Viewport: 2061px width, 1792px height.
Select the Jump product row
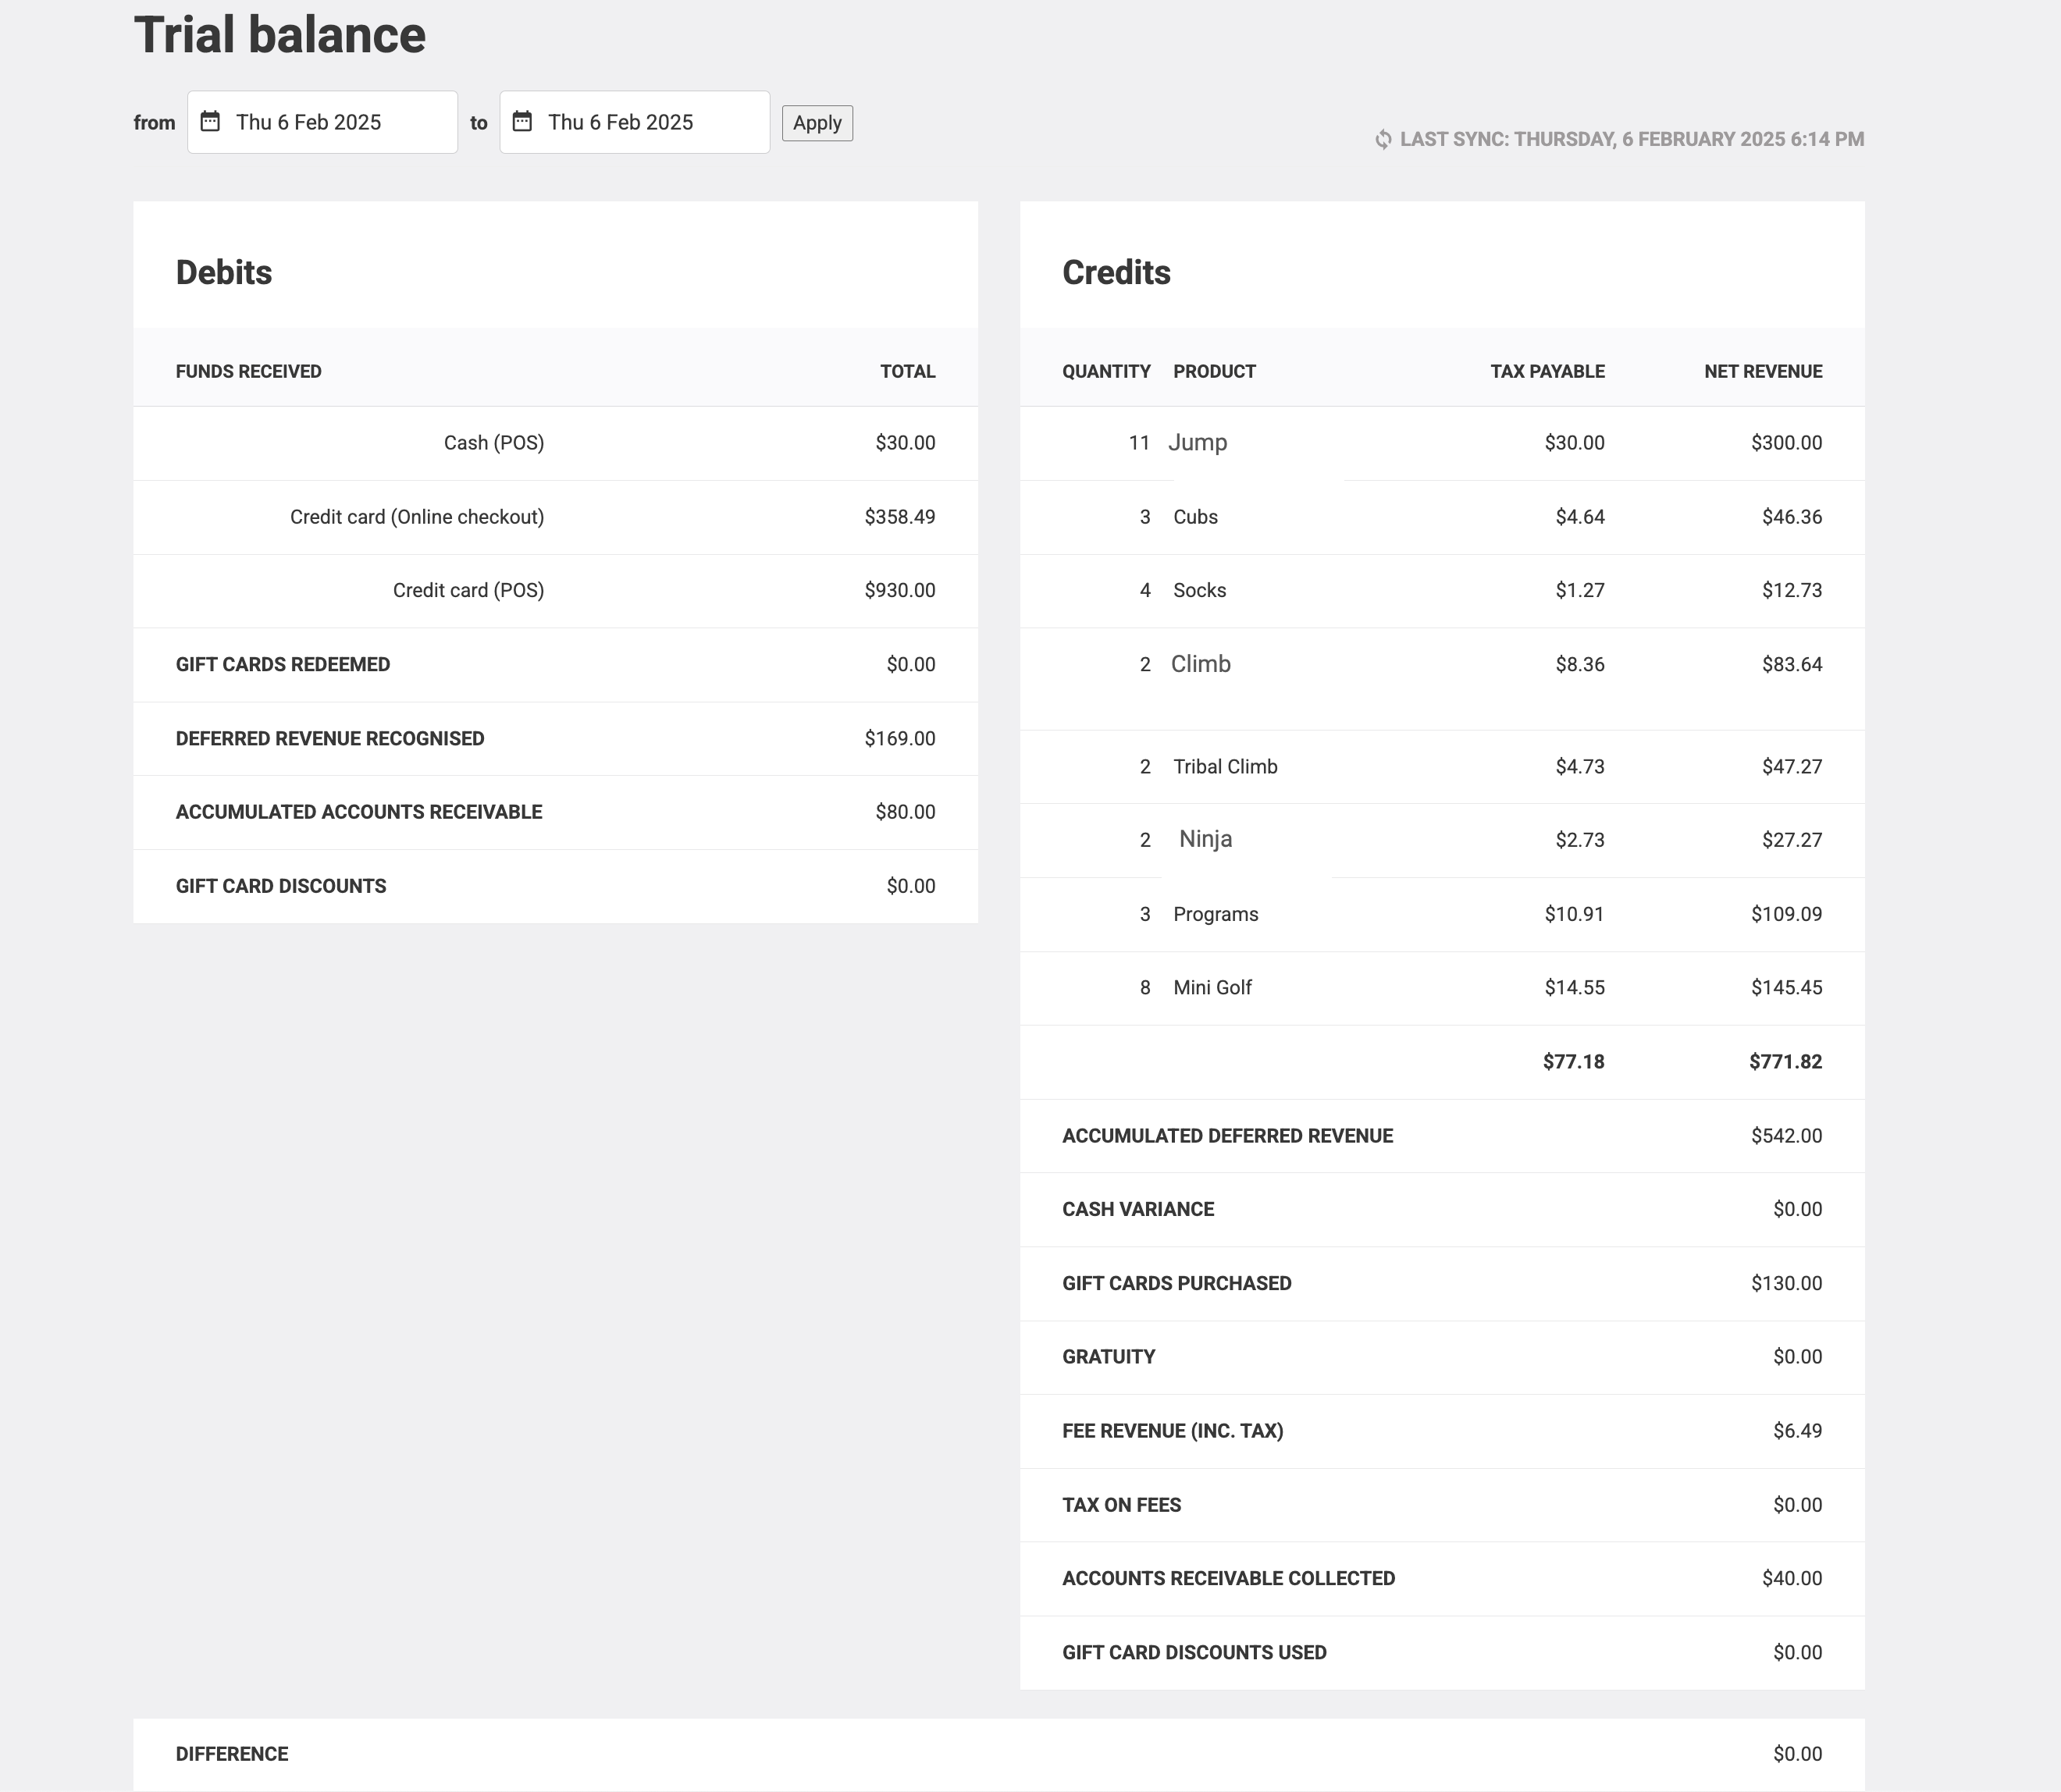pyautogui.click(x=1197, y=443)
